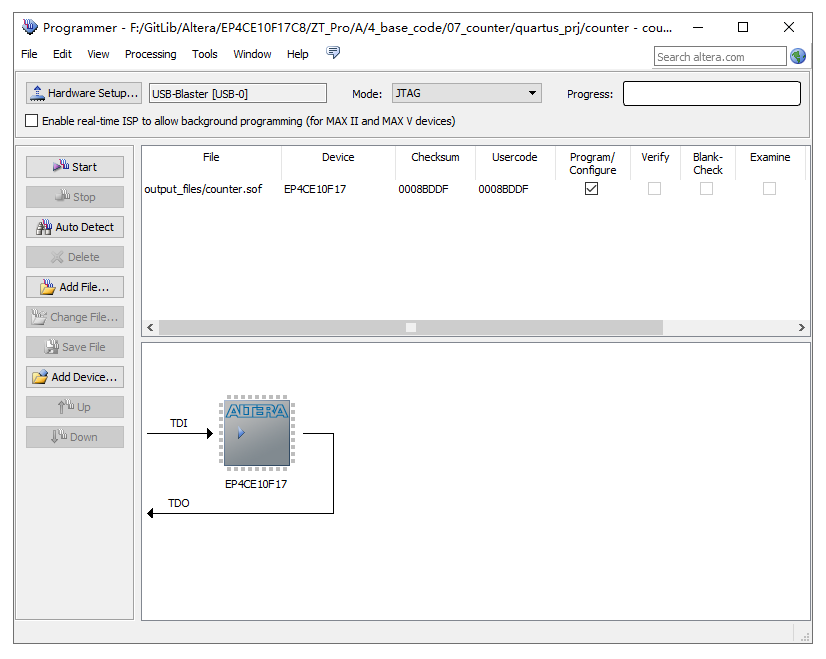Image resolution: width=826 pixels, height=659 pixels.
Task: Toggle the Examine checkbox for counter.sof
Action: [770, 189]
